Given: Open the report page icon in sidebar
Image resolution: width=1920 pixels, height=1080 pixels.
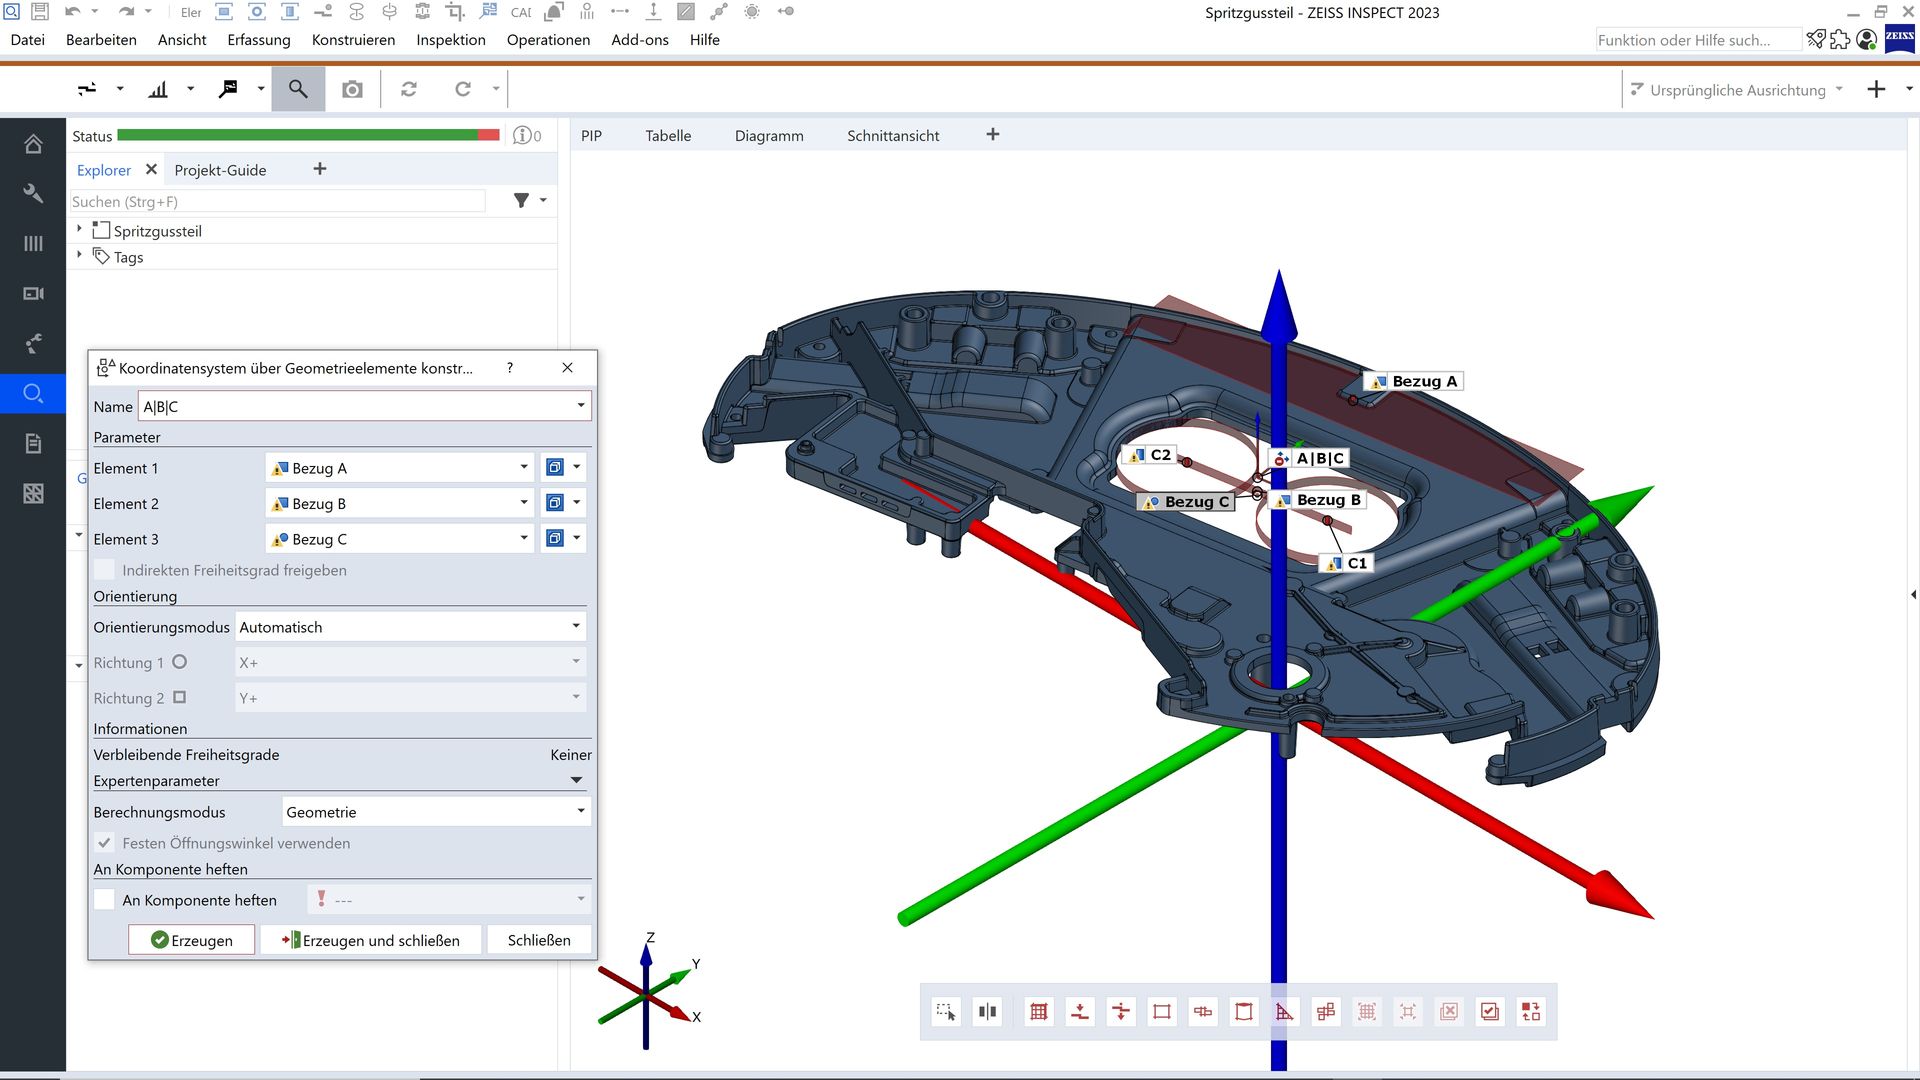Looking at the screenshot, I should (x=33, y=443).
